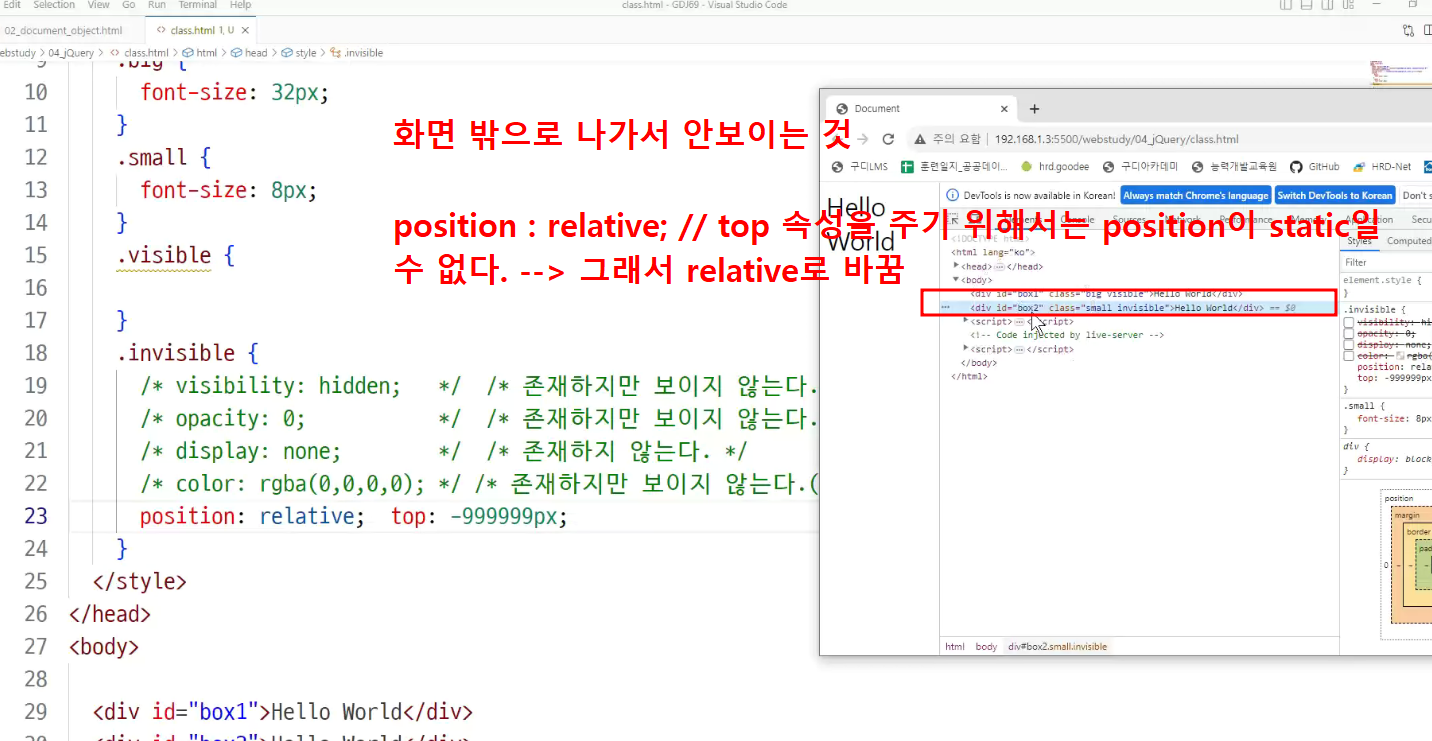Screen dimensions: 1432x741
Task: Collapse the body element in DOM tree
Action: tap(957, 280)
